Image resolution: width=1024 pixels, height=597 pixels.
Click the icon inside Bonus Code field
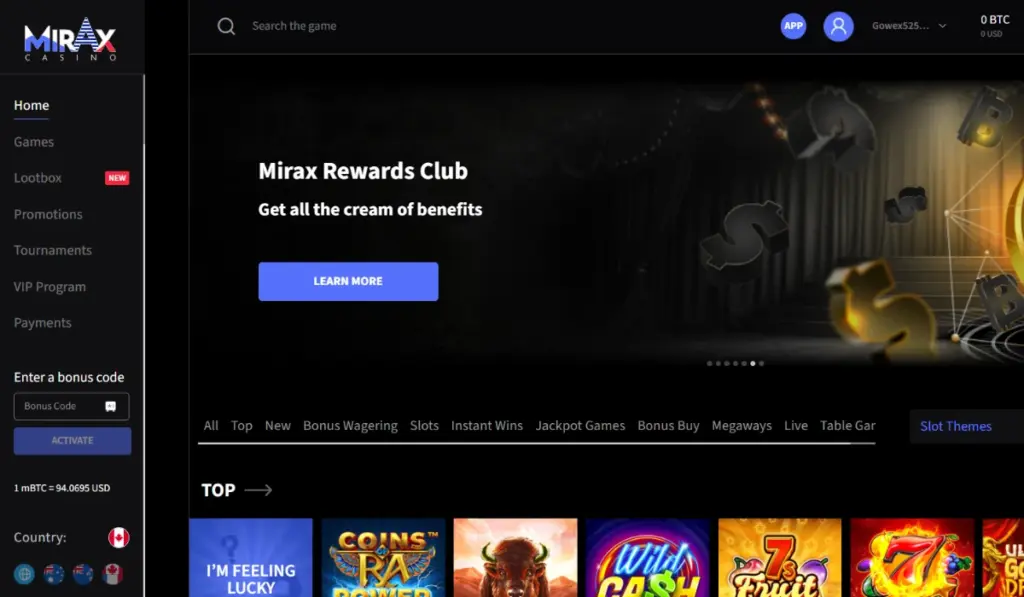110,406
